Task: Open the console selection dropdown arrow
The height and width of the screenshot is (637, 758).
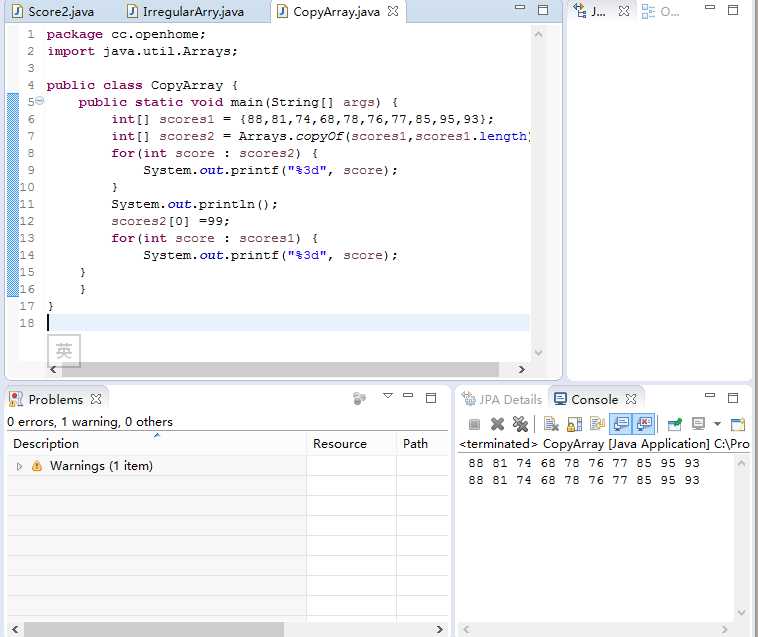Action: click(717, 424)
